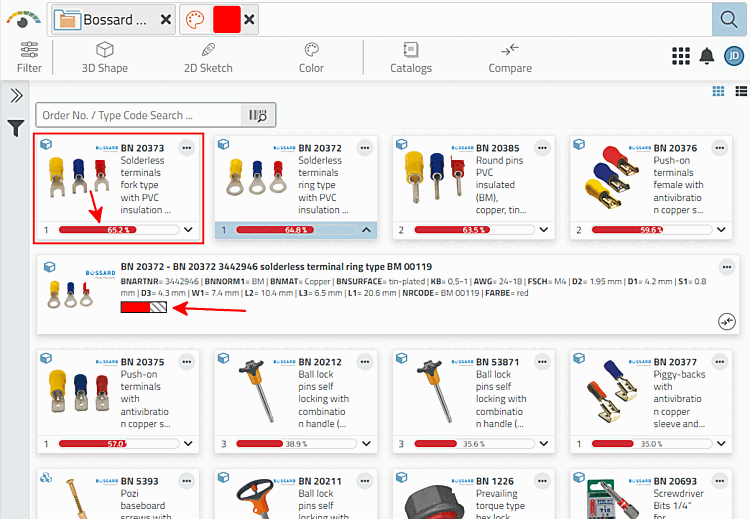This screenshot has height=519, width=750.
Task: Open the Compare tool
Action: tap(510, 57)
